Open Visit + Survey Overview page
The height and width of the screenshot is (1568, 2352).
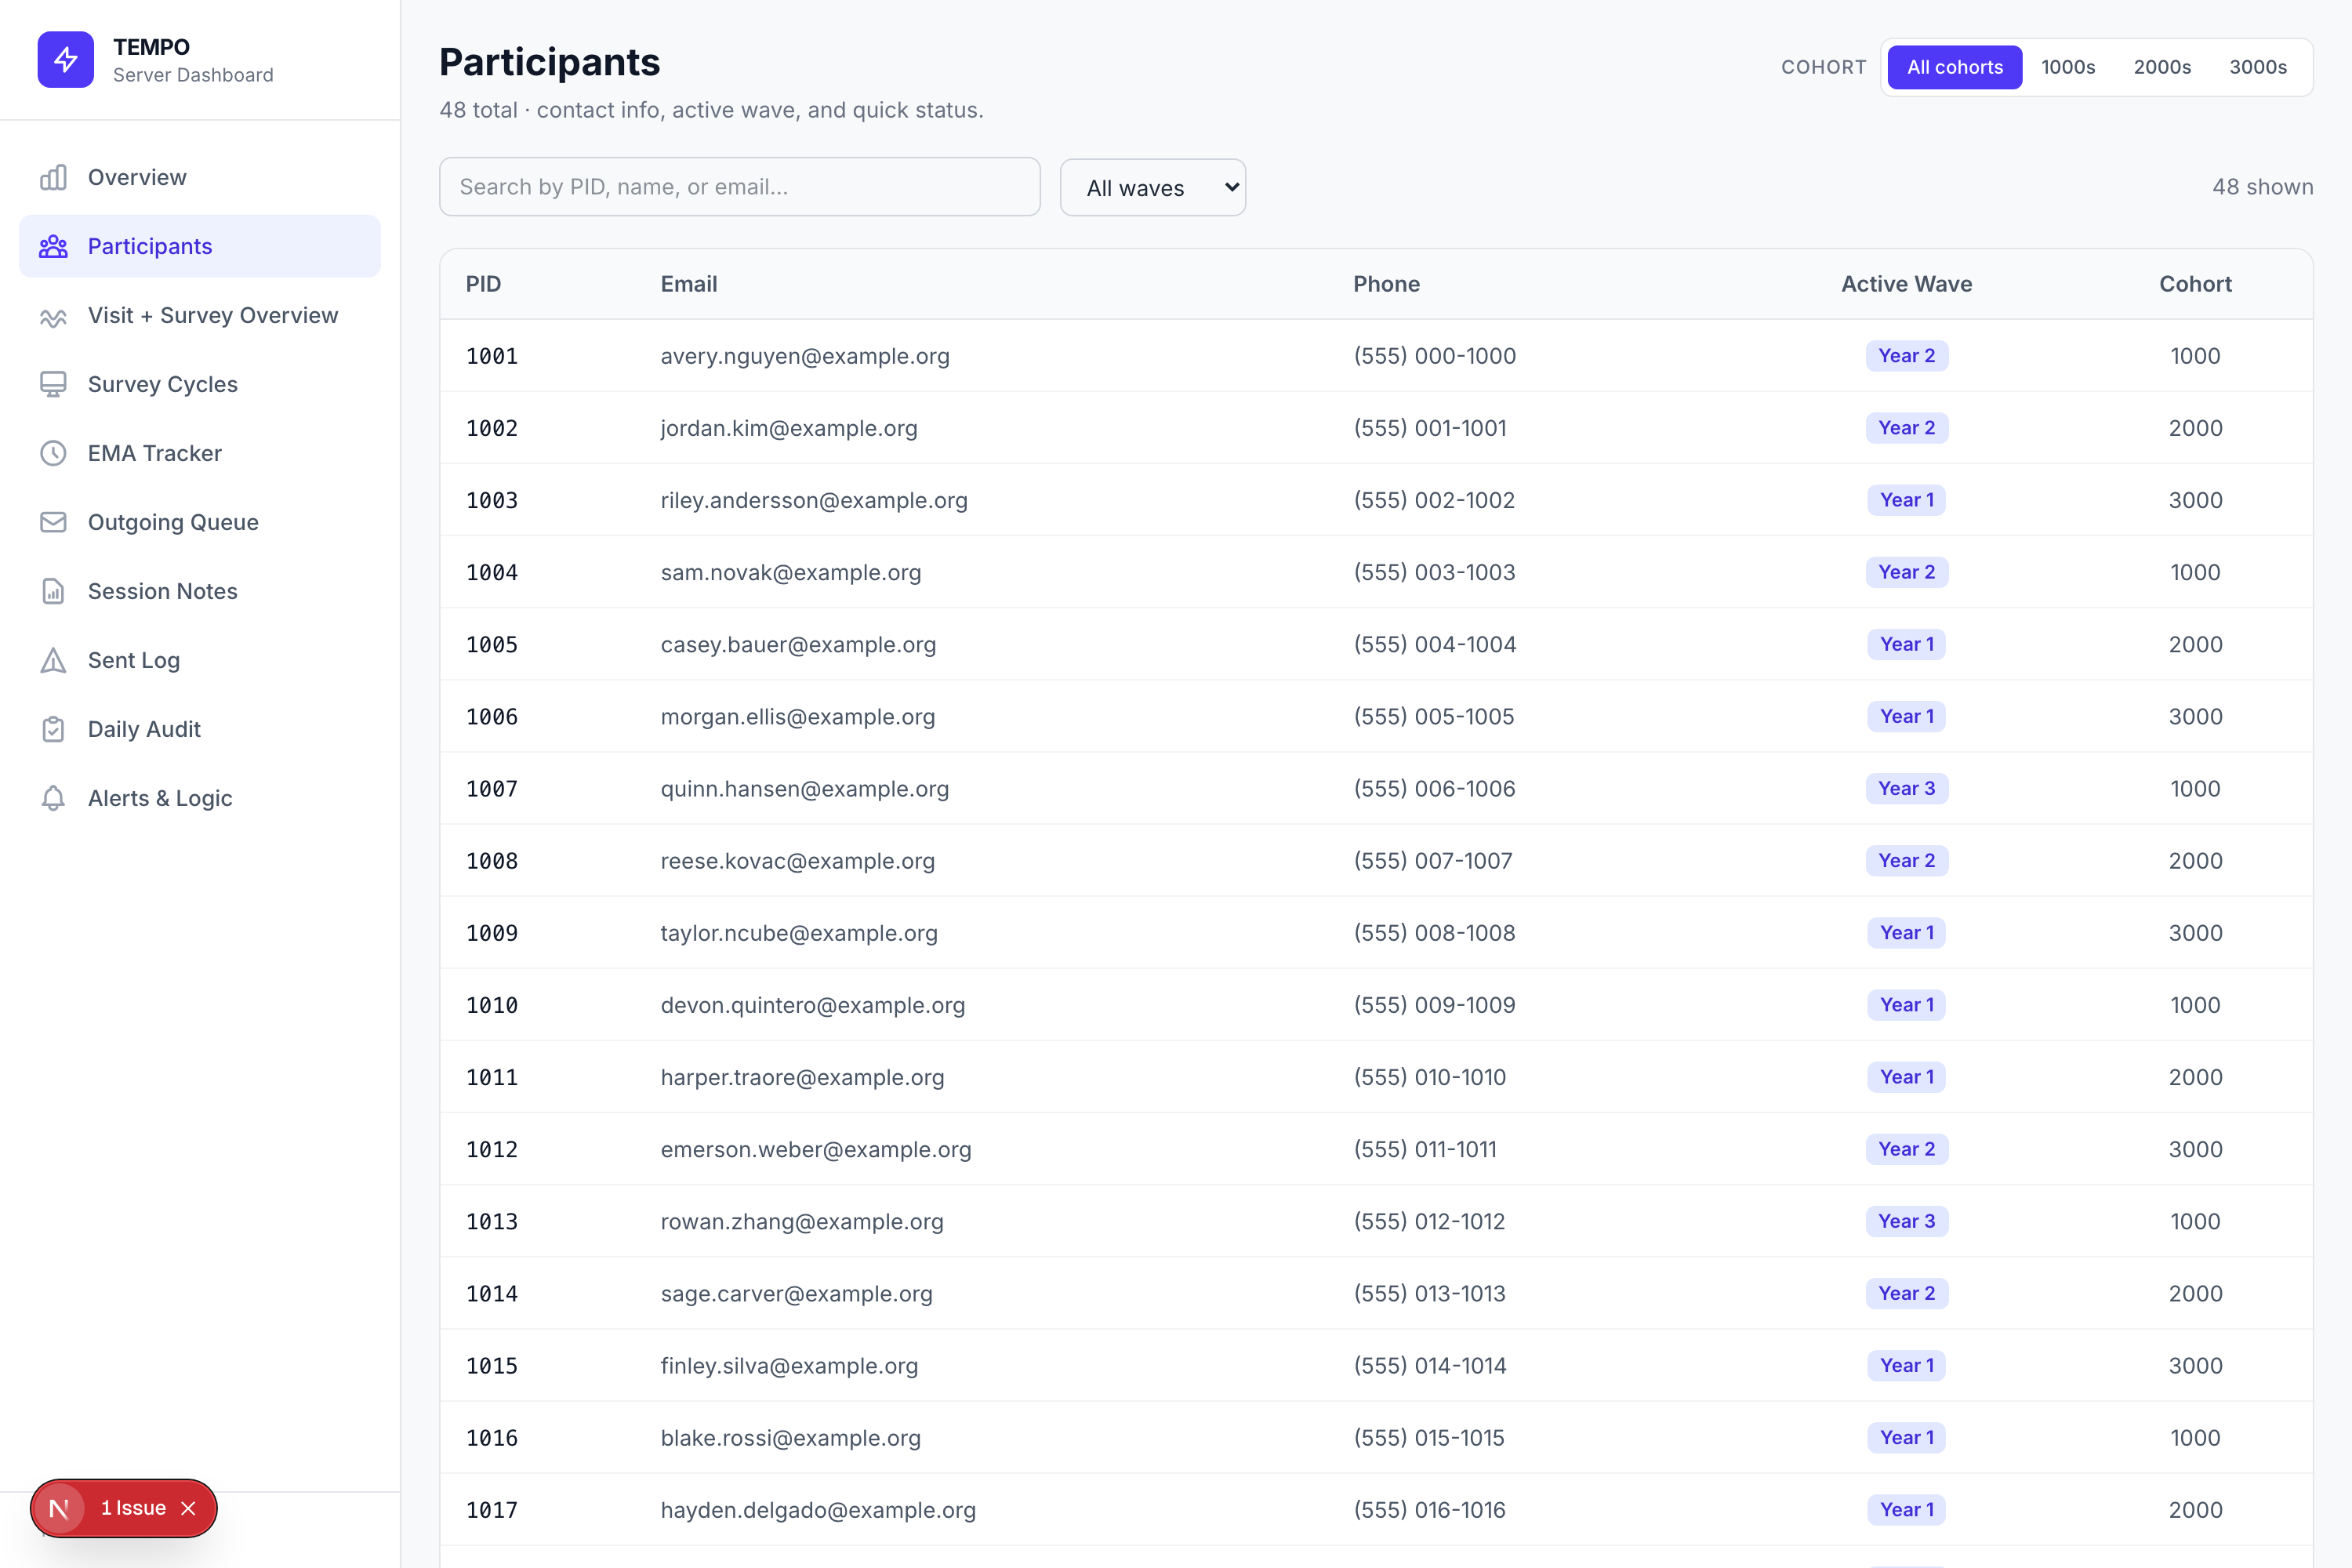(x=200, y=315)
